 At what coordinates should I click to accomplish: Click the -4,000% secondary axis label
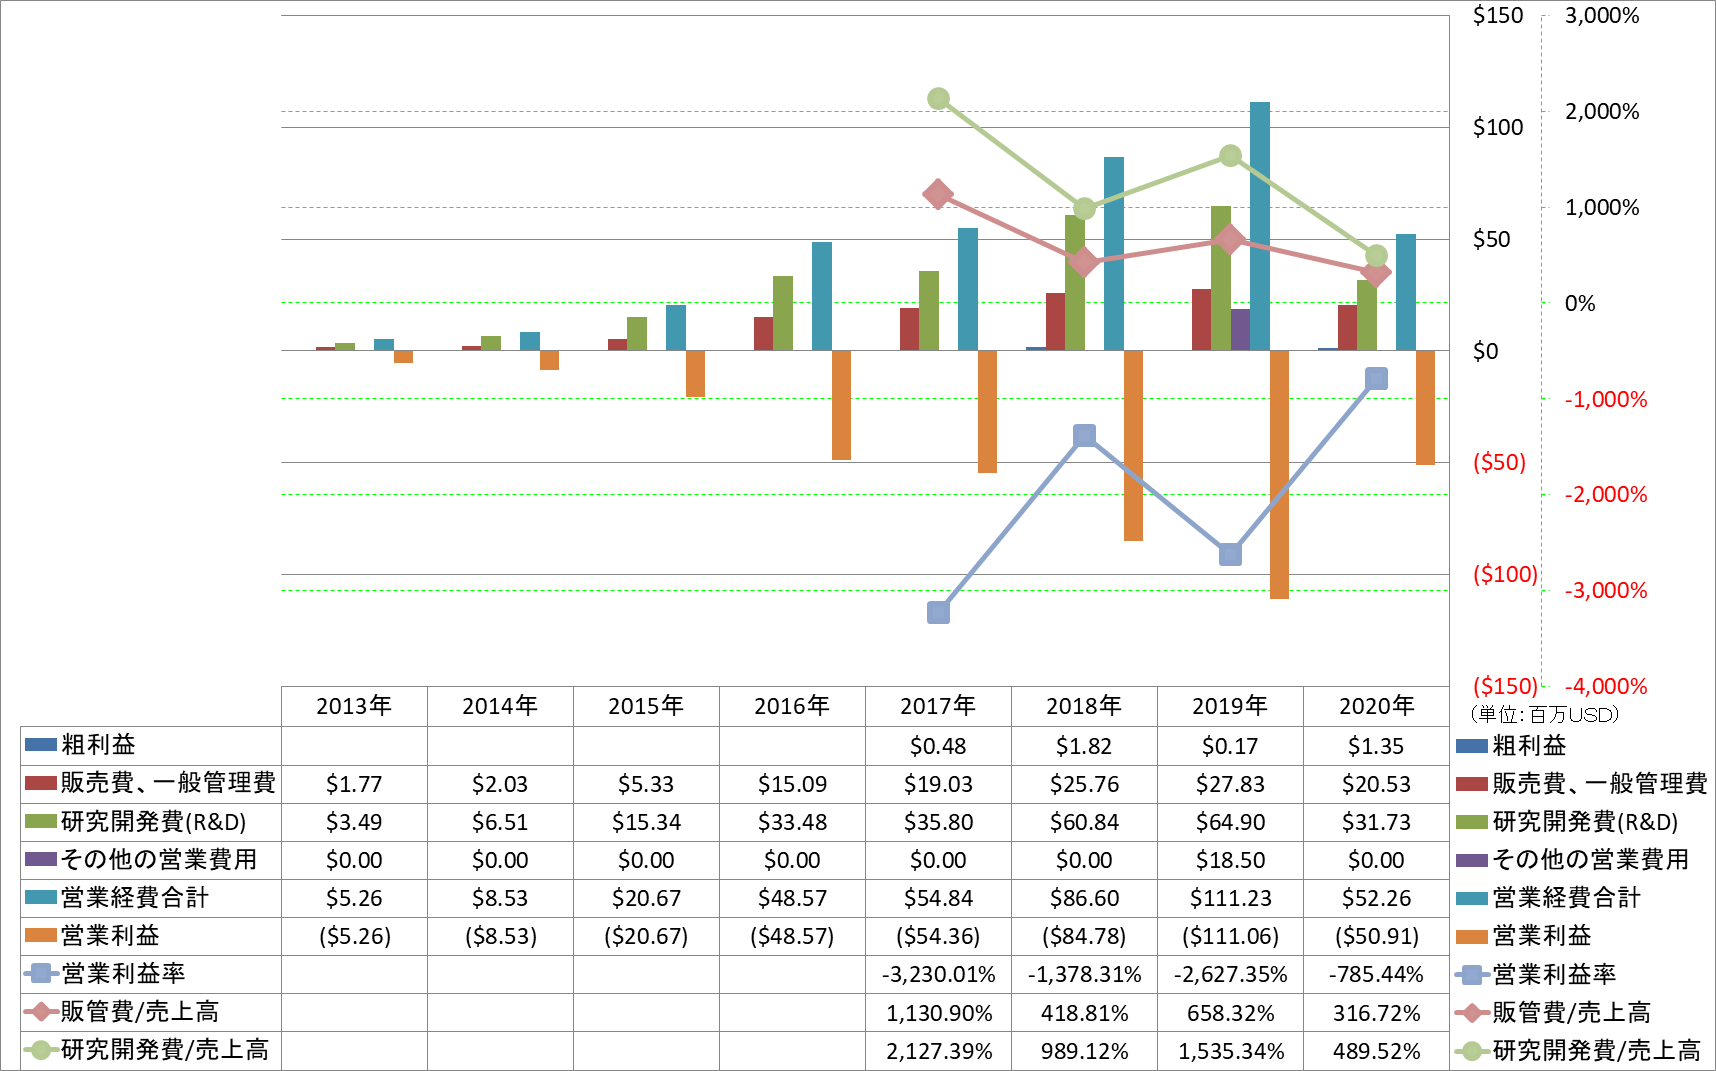click(1606, 686)
